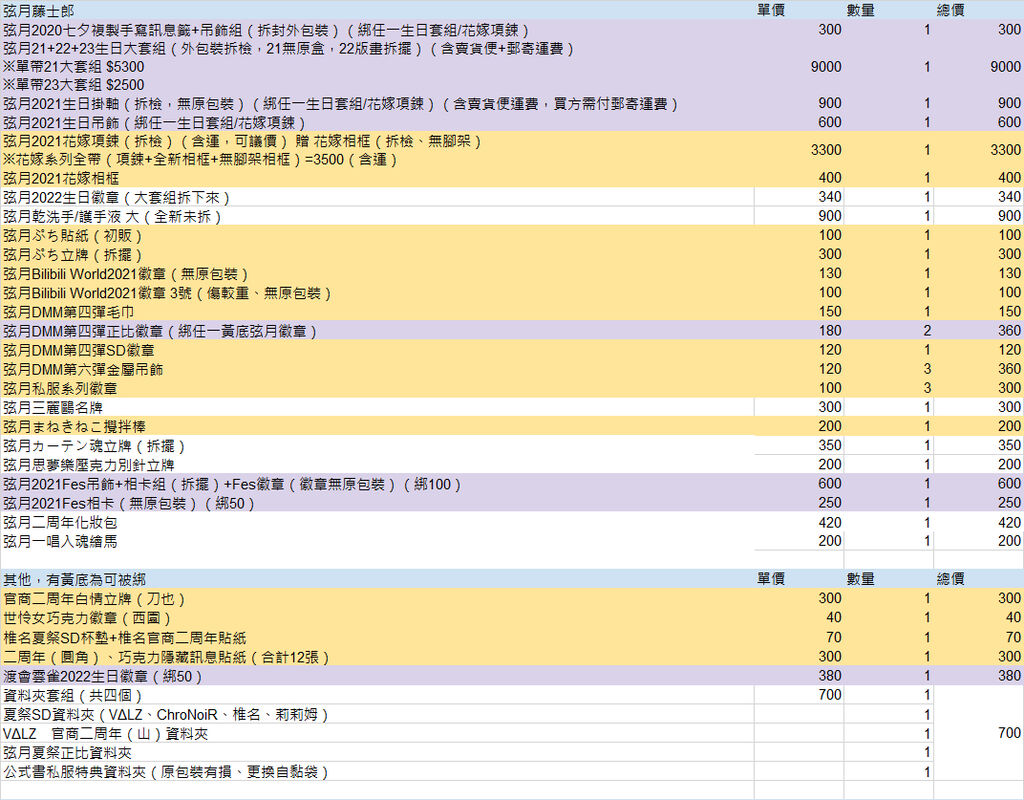
Task: Click the "渡會雲雀2022生日徽章" item cell
Action: point(103,676)
